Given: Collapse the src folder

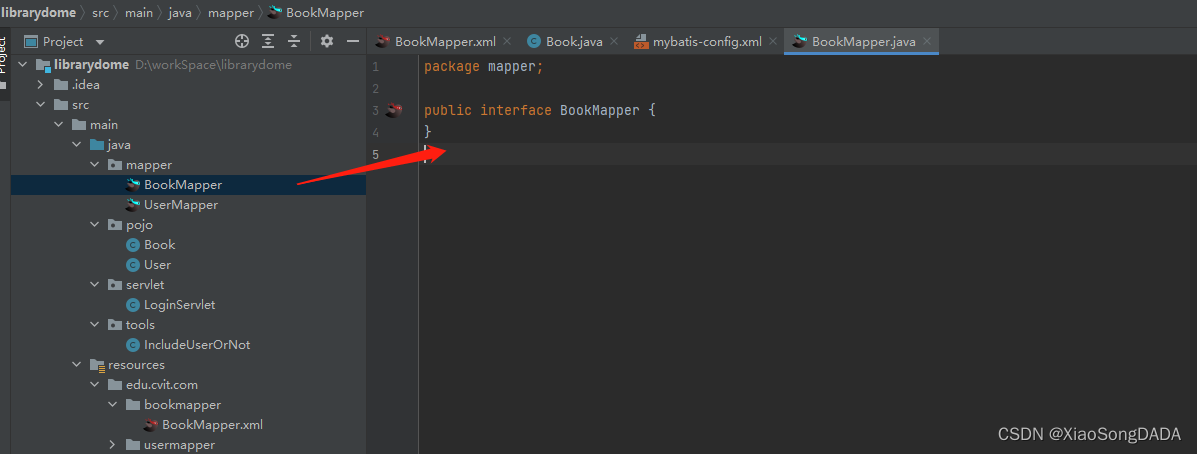Looking at the screenshot, I should 40,105.
